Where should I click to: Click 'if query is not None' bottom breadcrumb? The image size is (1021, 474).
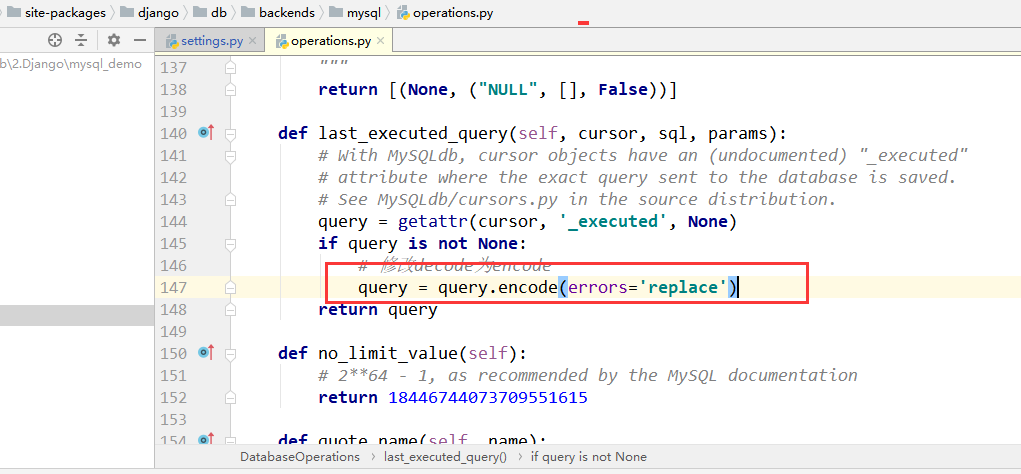pyautogui.click(x=589, y=457)
